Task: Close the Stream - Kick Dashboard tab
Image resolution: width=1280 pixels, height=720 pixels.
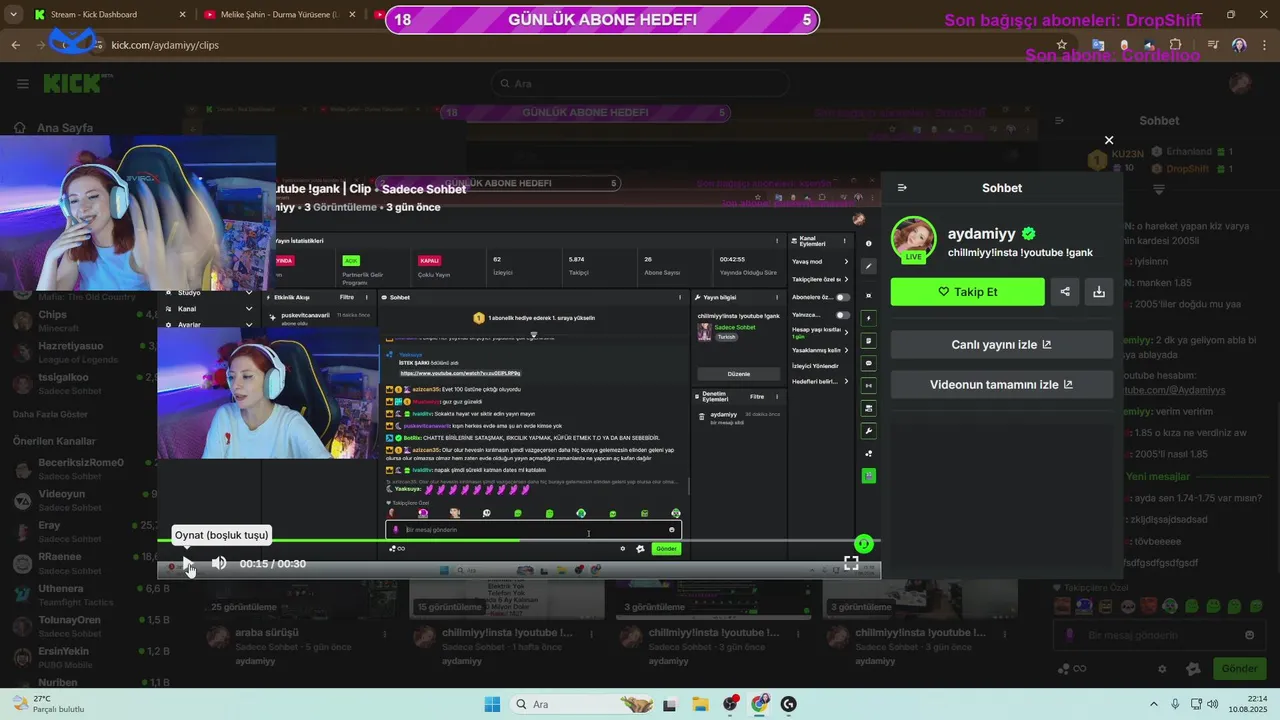Action: click(182, 15)
